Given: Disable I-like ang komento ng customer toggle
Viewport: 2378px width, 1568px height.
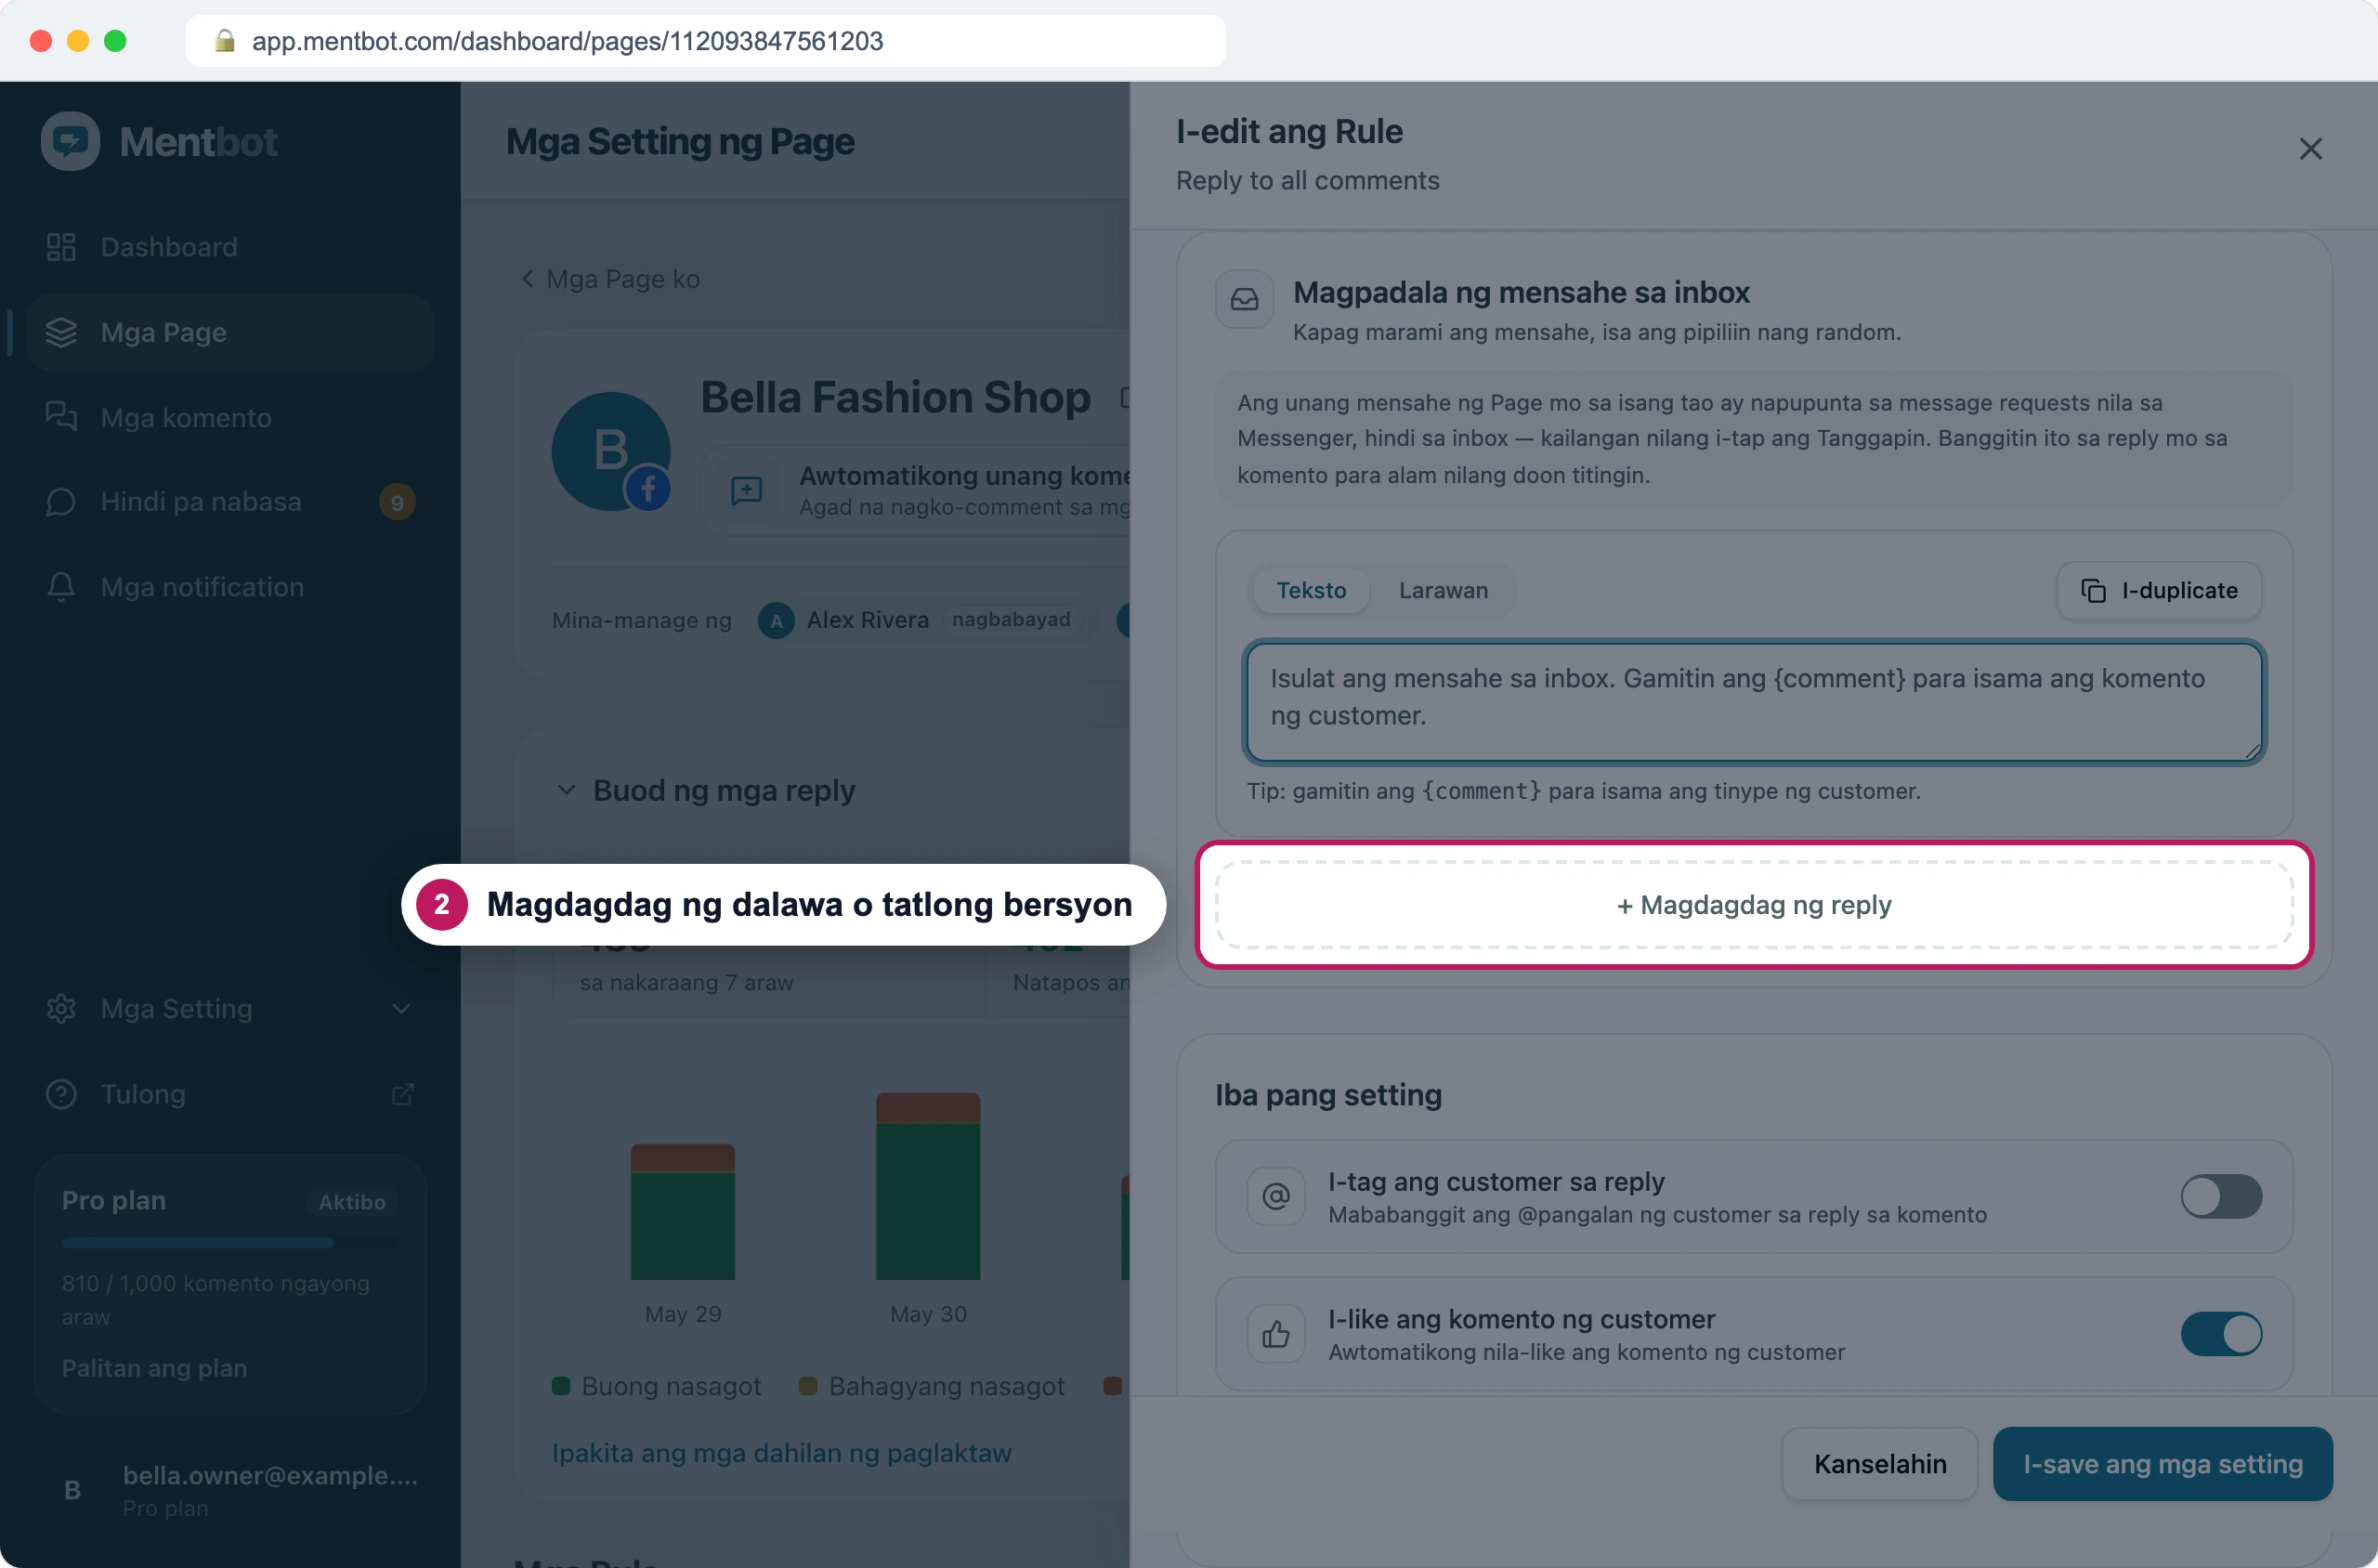Looking at the screenshot, I should coord(2221,1334).
